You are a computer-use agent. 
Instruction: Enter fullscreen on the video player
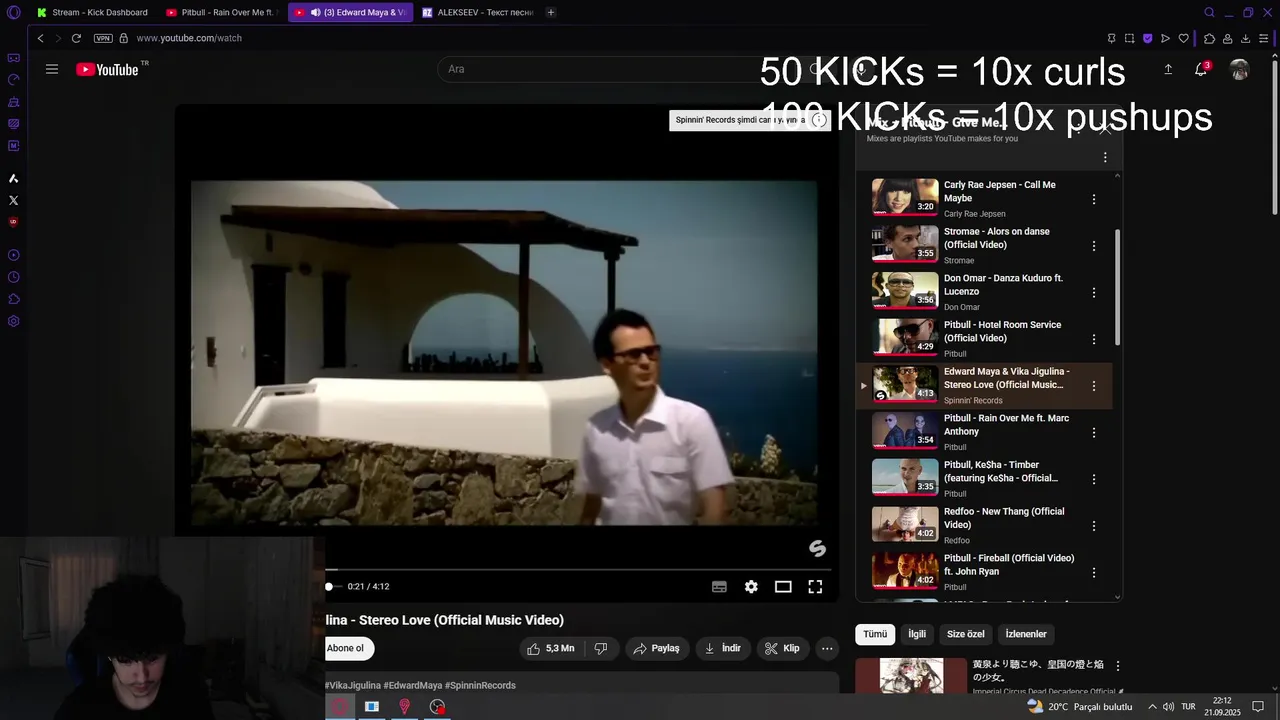(815, 587)
